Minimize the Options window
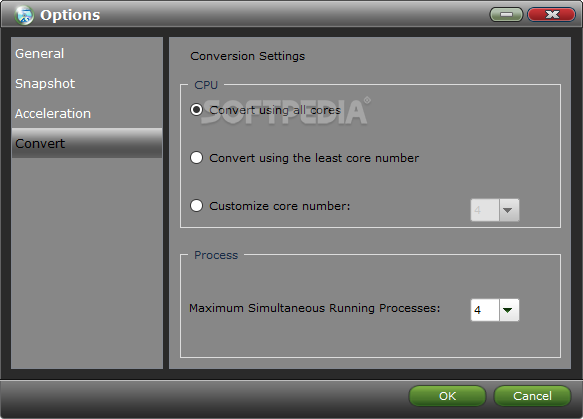Image resolution: width=583 pixels, height=419 pixels. click(506, 14)
